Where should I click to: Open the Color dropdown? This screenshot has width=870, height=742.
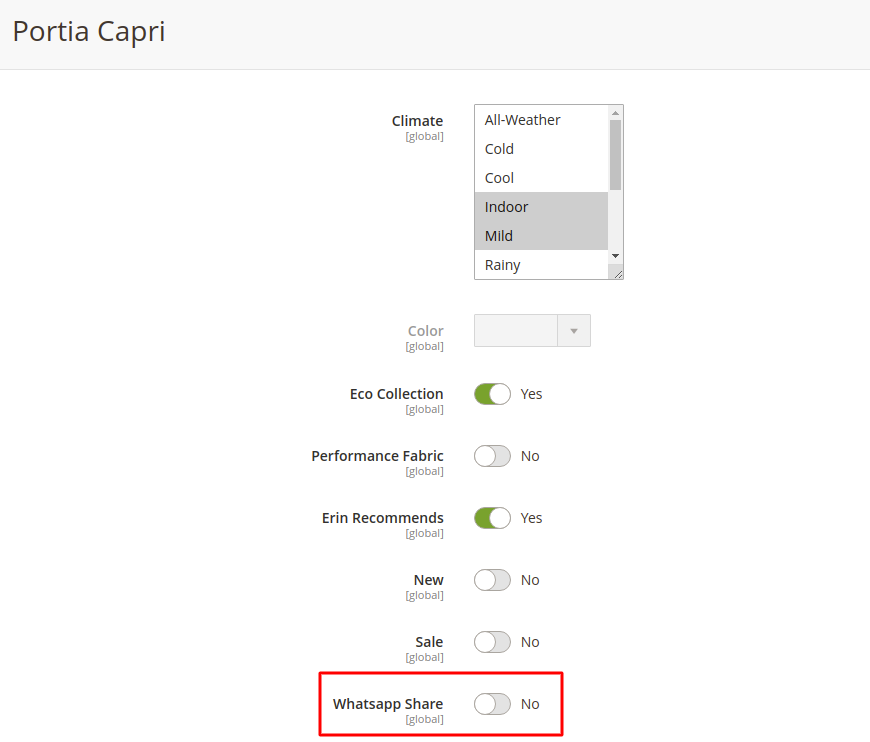point(520,330)
